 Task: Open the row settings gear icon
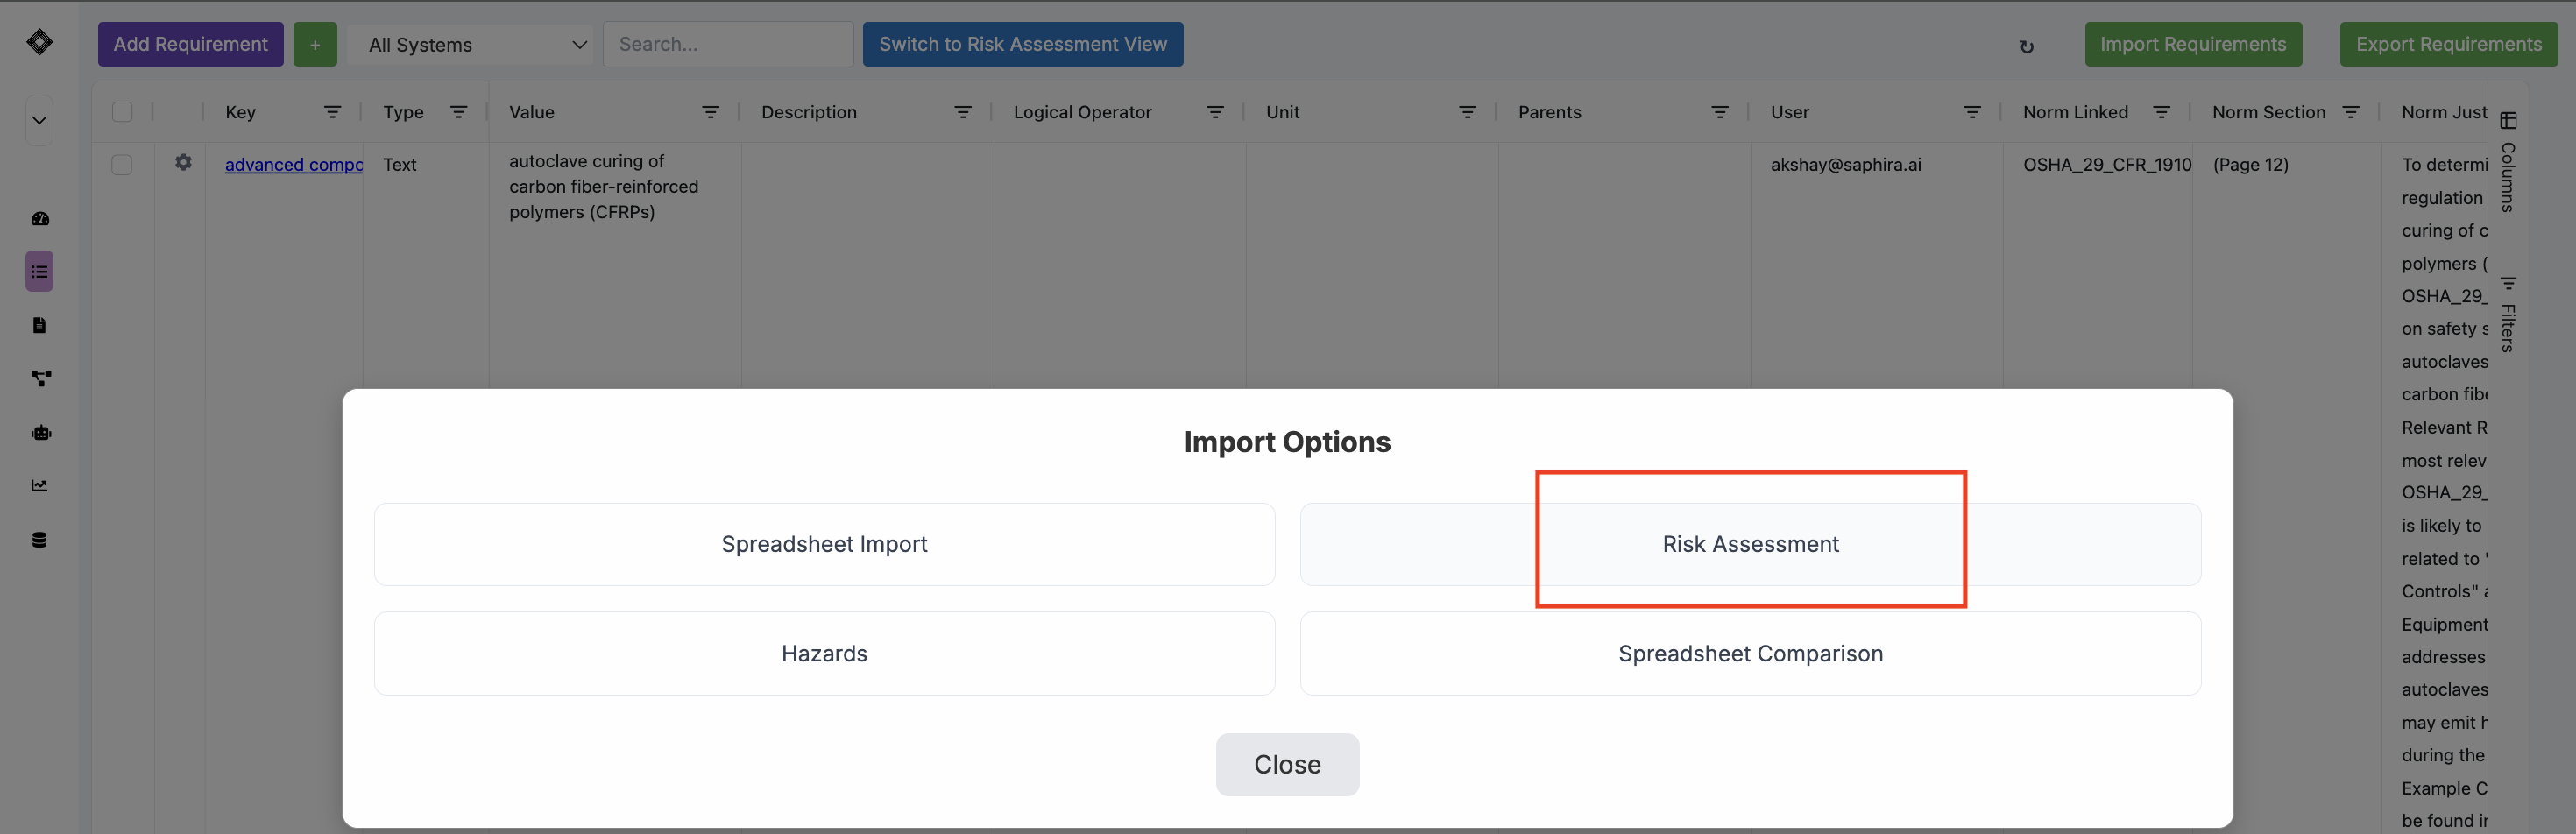(183, 162)
